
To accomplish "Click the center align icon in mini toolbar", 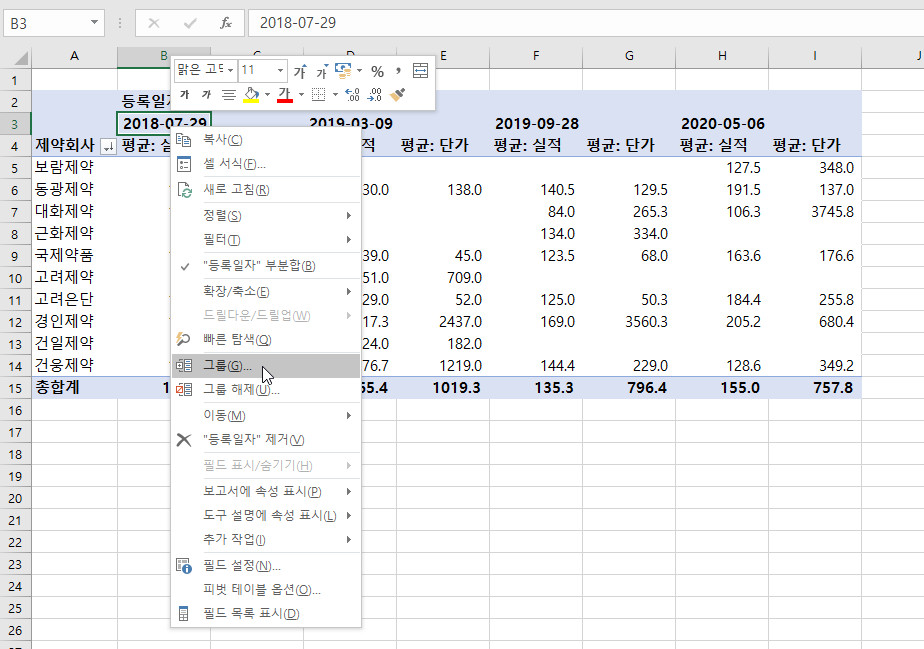I will tap(228, 95).
